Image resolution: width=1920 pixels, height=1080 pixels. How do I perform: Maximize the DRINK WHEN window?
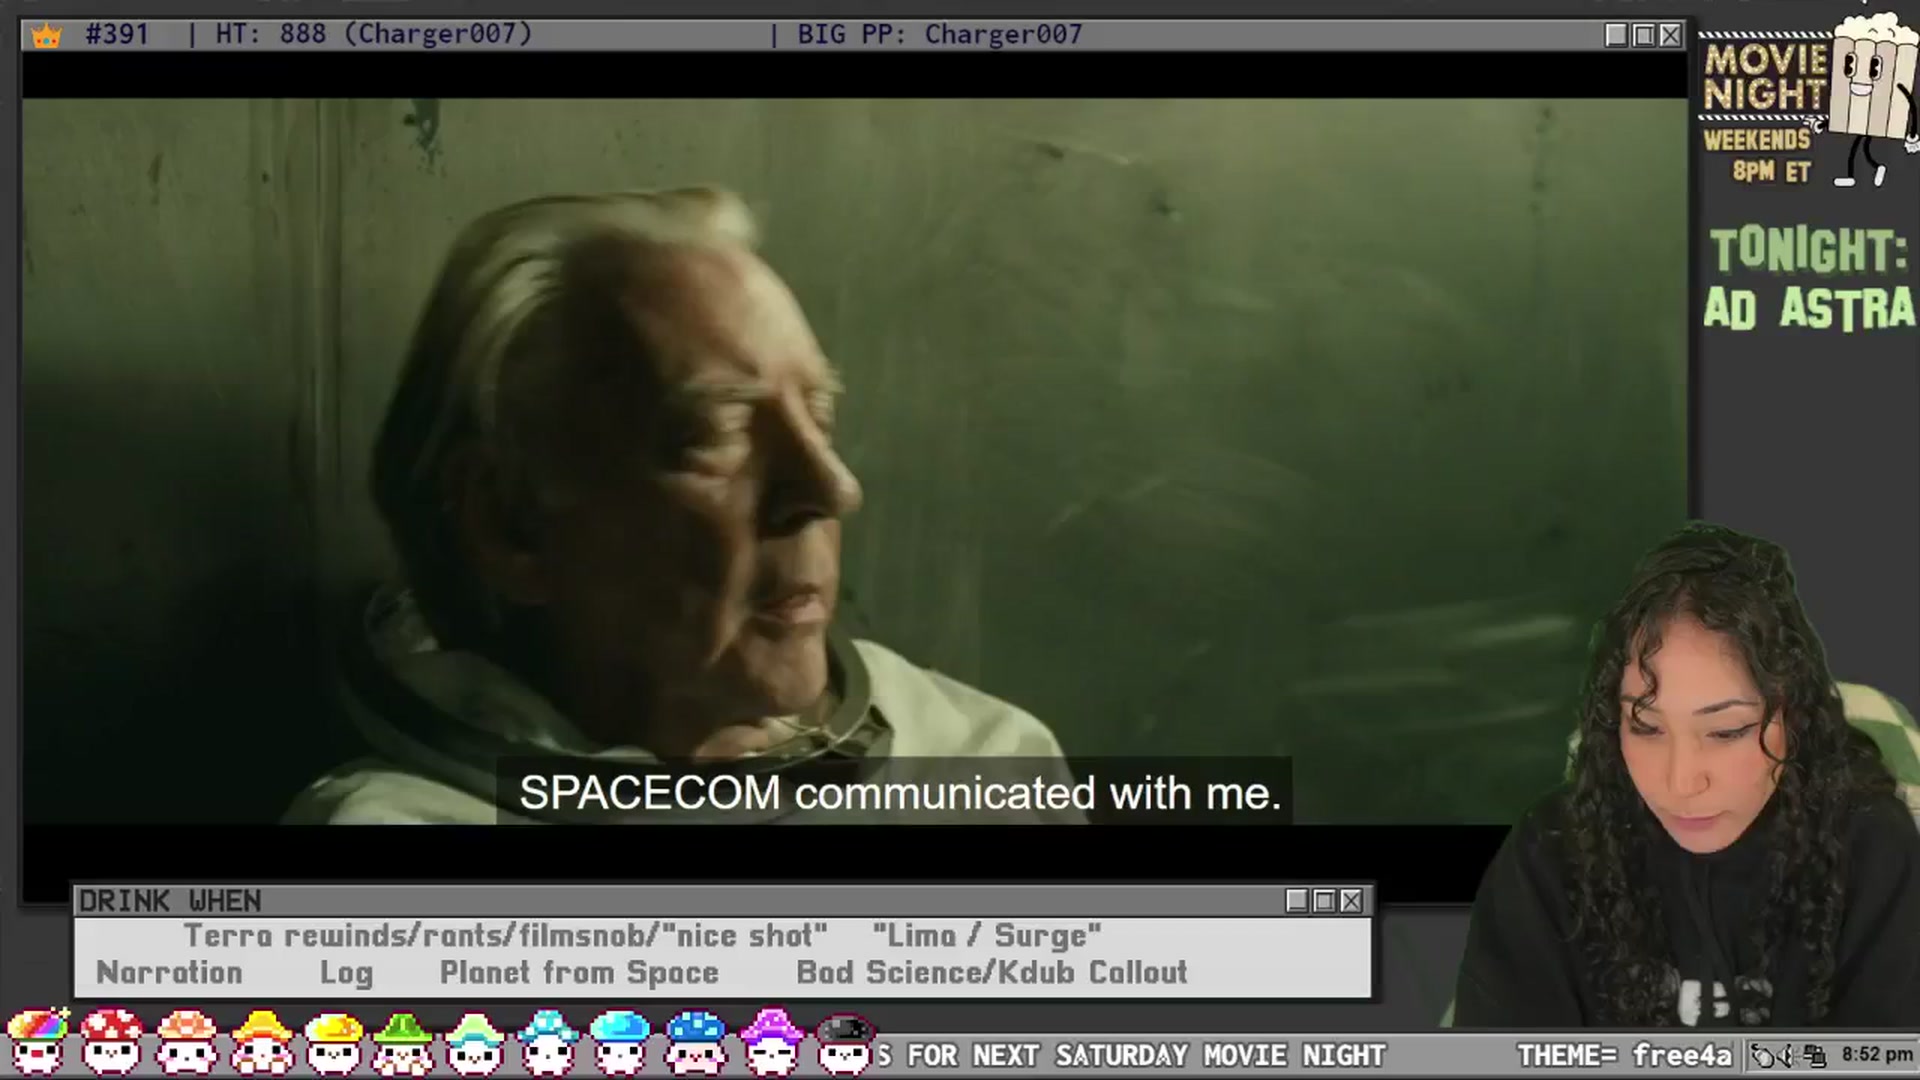(x=1324, y=901)
